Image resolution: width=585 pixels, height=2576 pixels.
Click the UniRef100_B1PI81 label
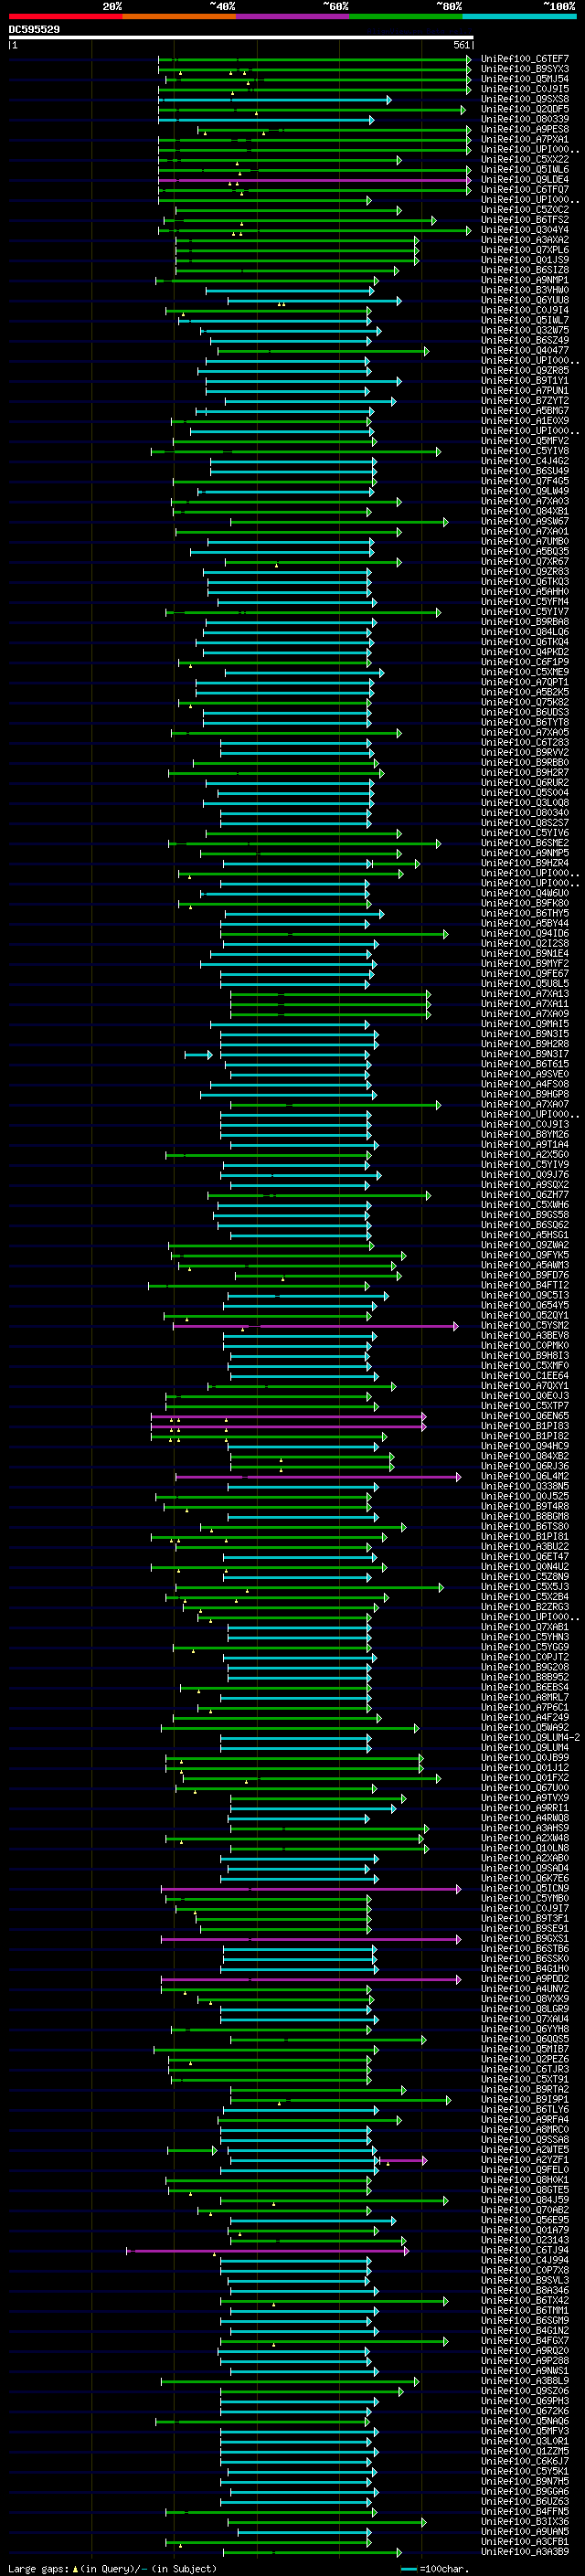point(525,1537)
